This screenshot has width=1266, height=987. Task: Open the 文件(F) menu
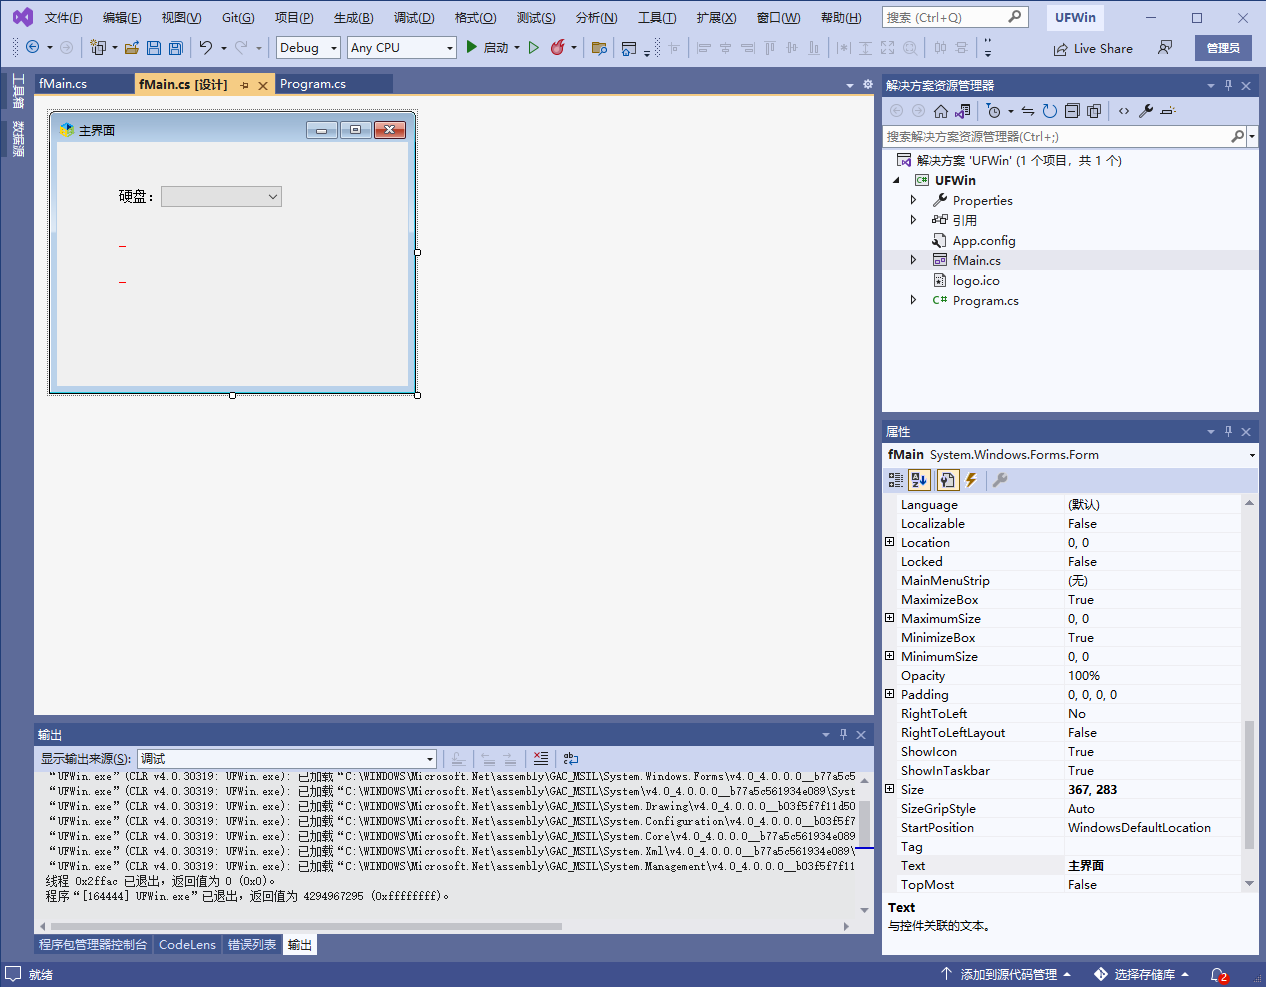click(64, 18)
